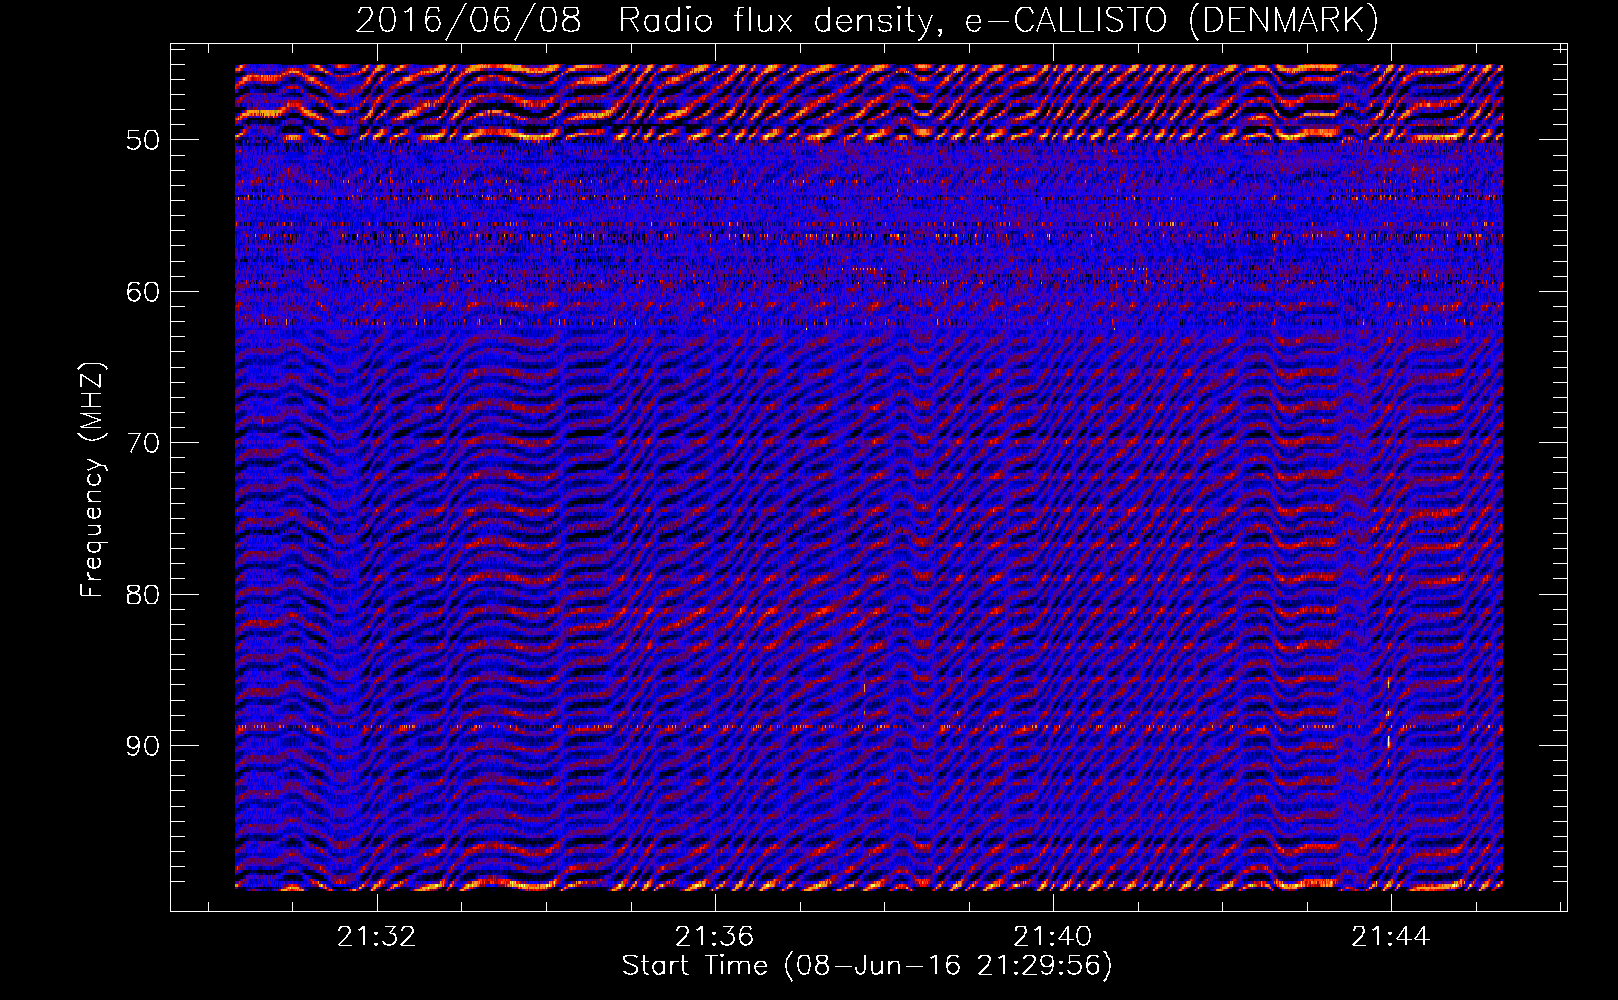The width and height of the screenshot is (1618, 1000).
Task: Click the 21:32 time tick label
Action: point(376,937)
